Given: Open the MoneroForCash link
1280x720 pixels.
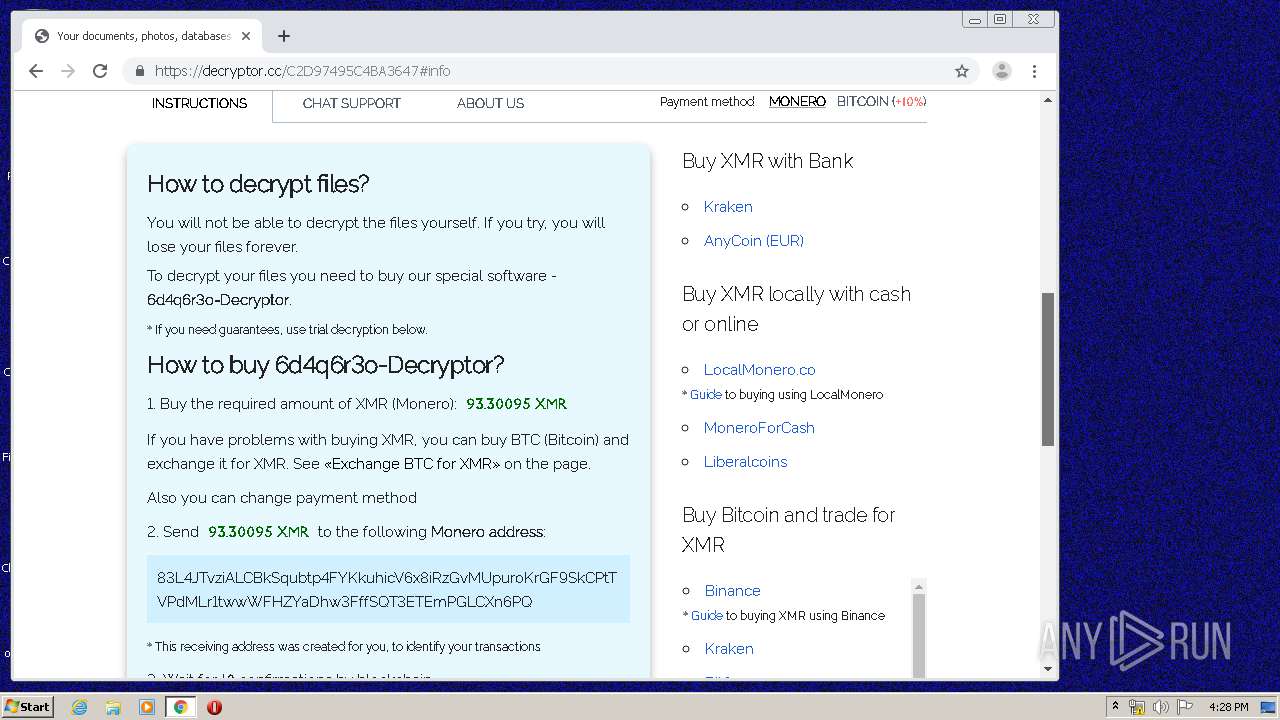Looking at the screenshot, I should point(759,428).
